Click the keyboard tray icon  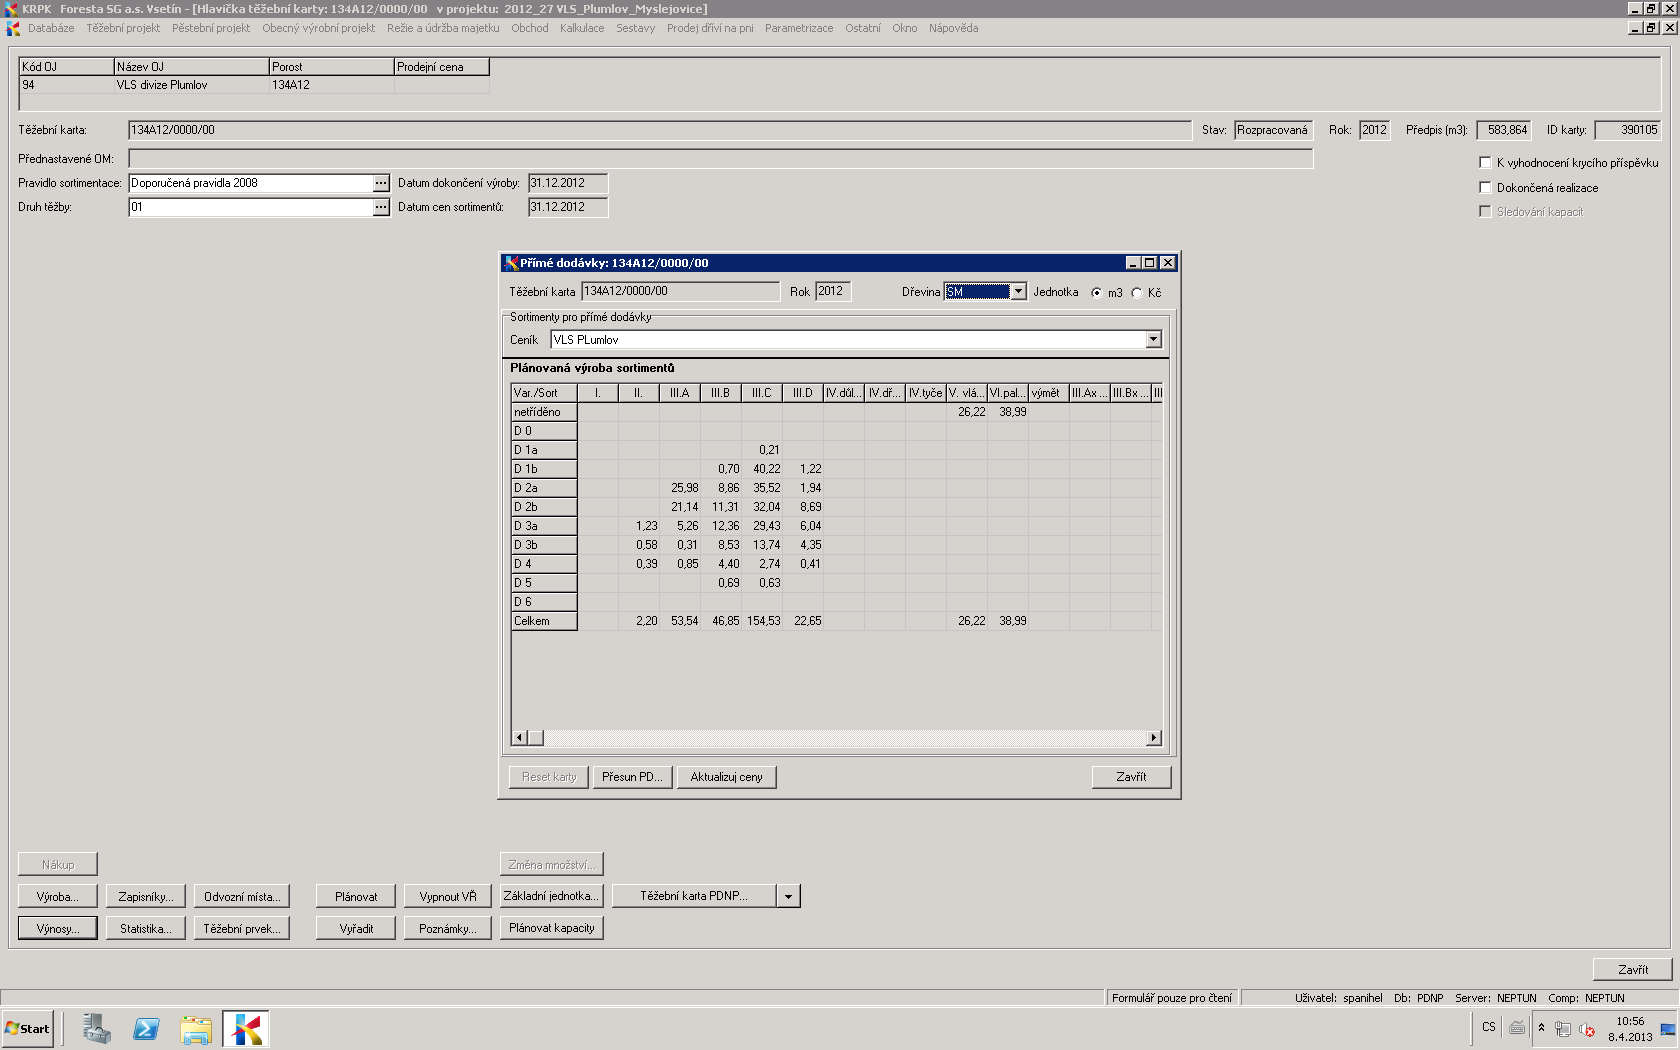1517,1027
